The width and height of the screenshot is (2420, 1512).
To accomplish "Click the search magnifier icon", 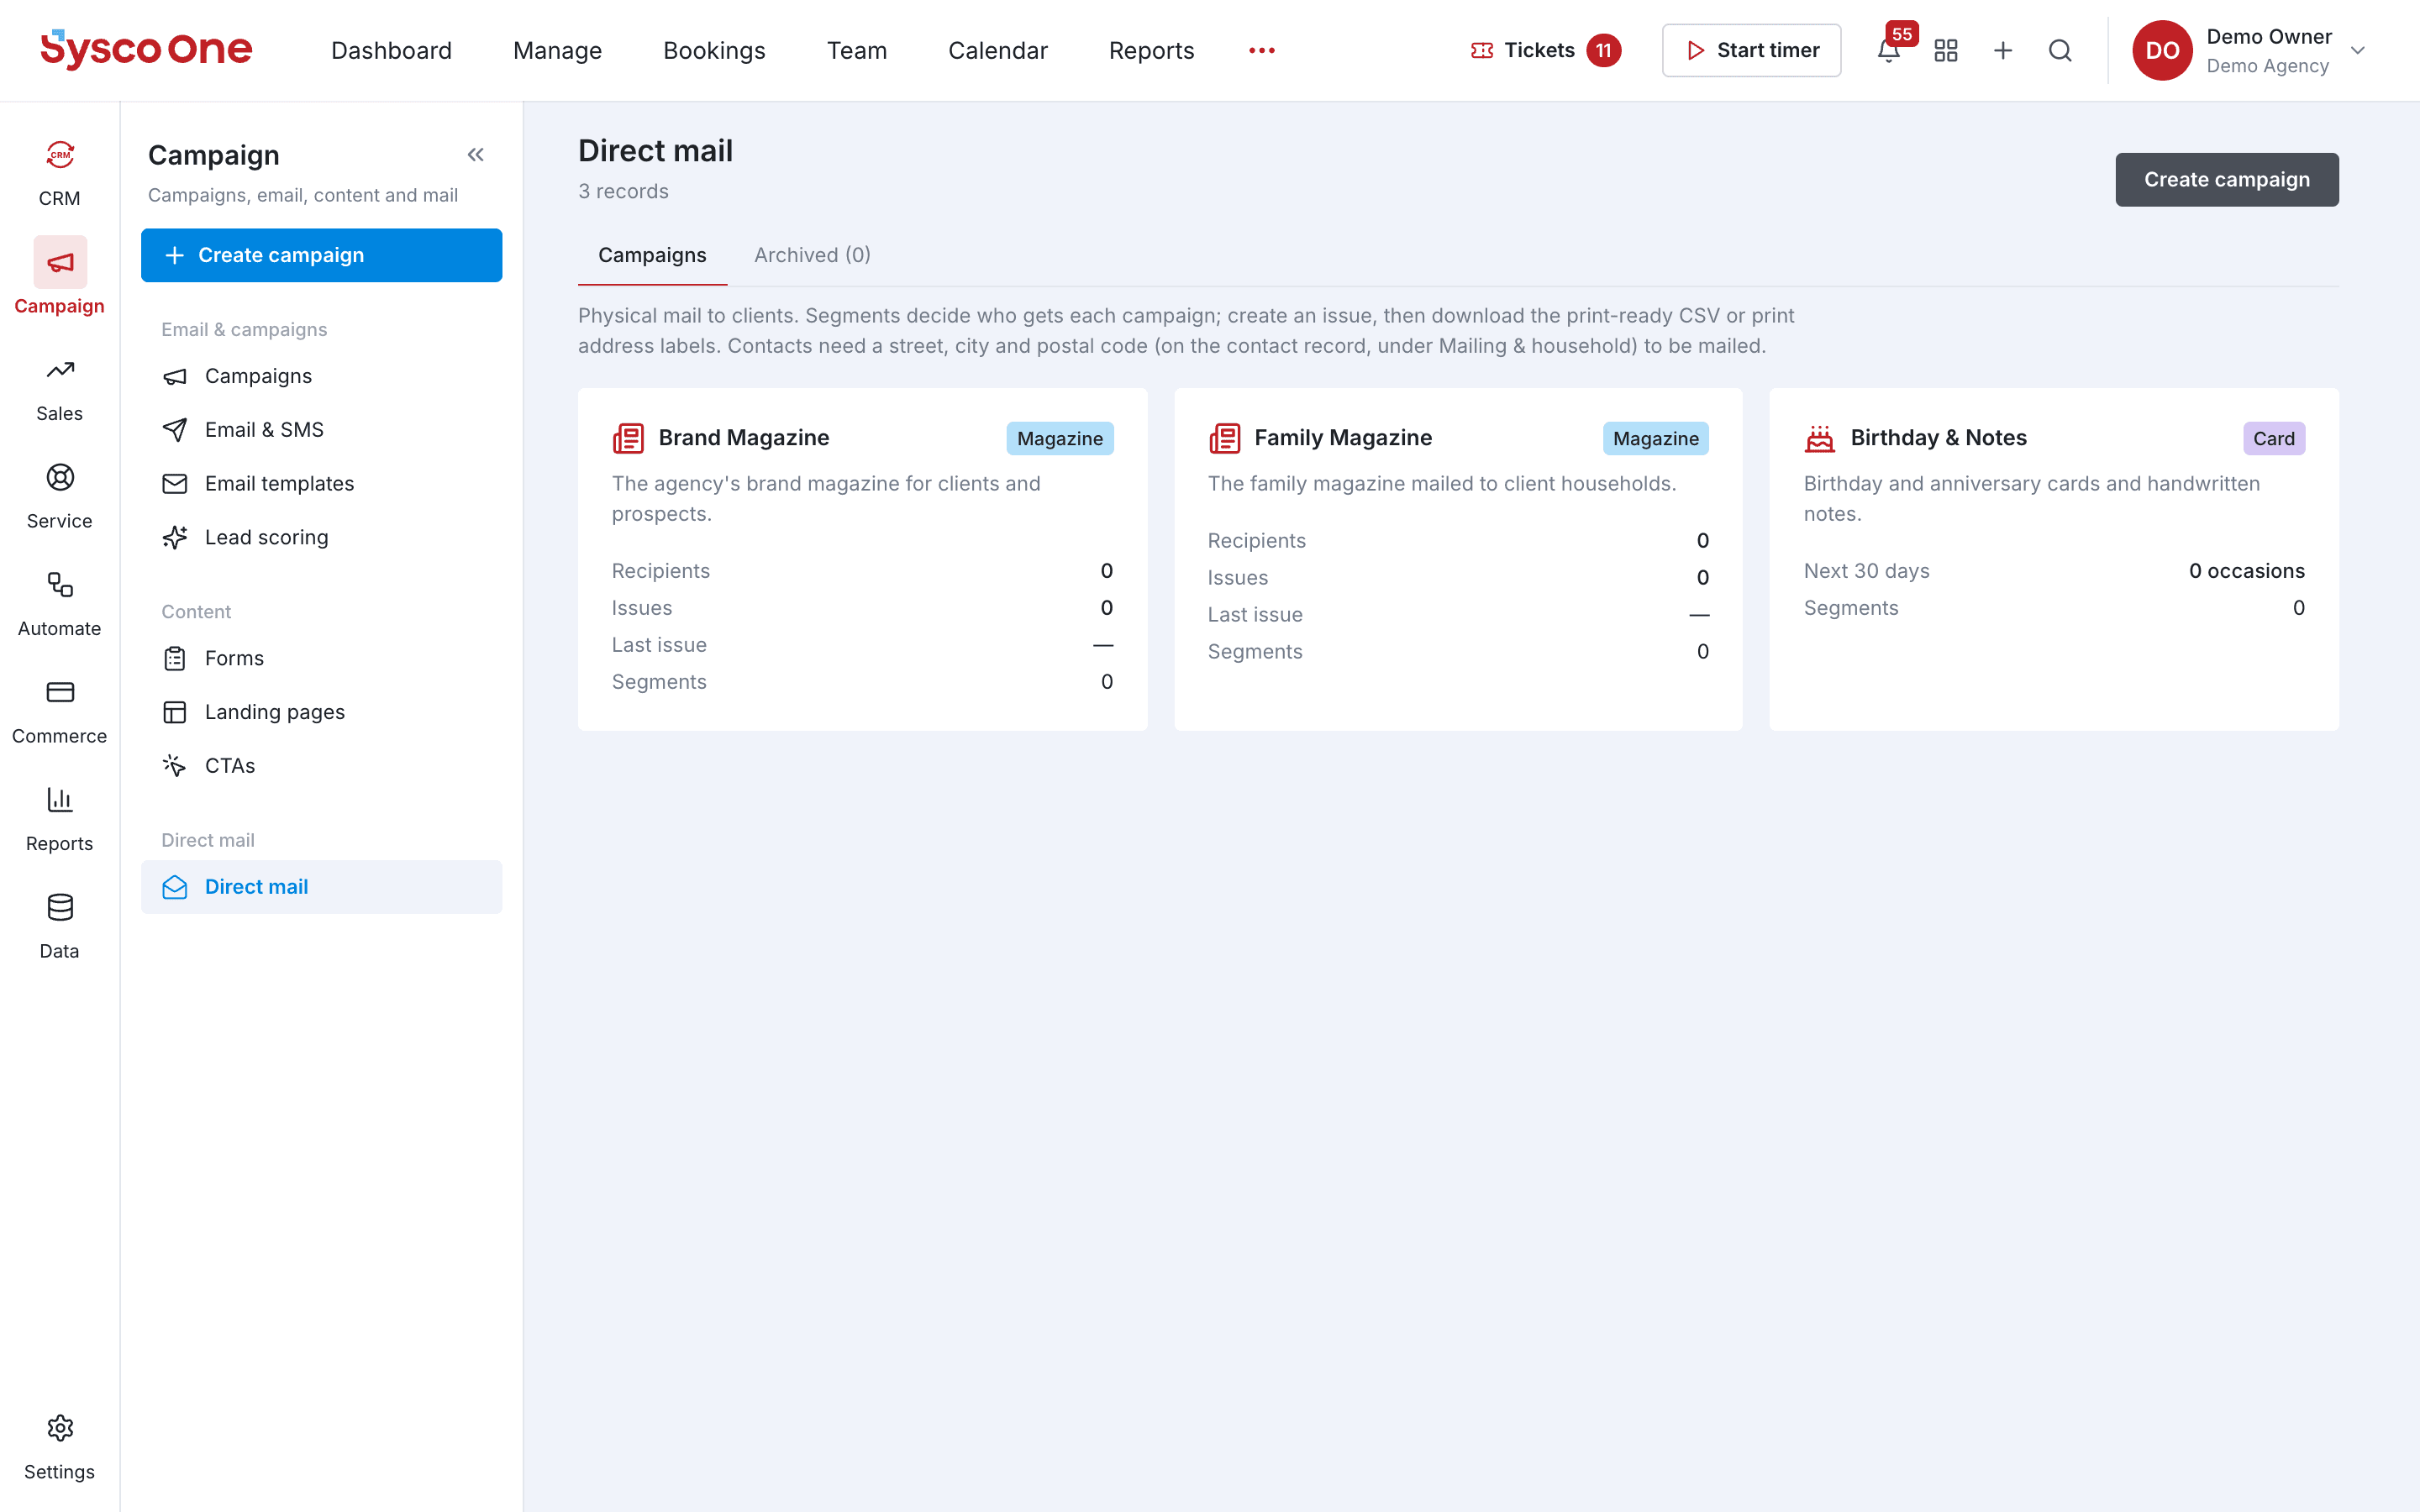I will coord(2060,50).
